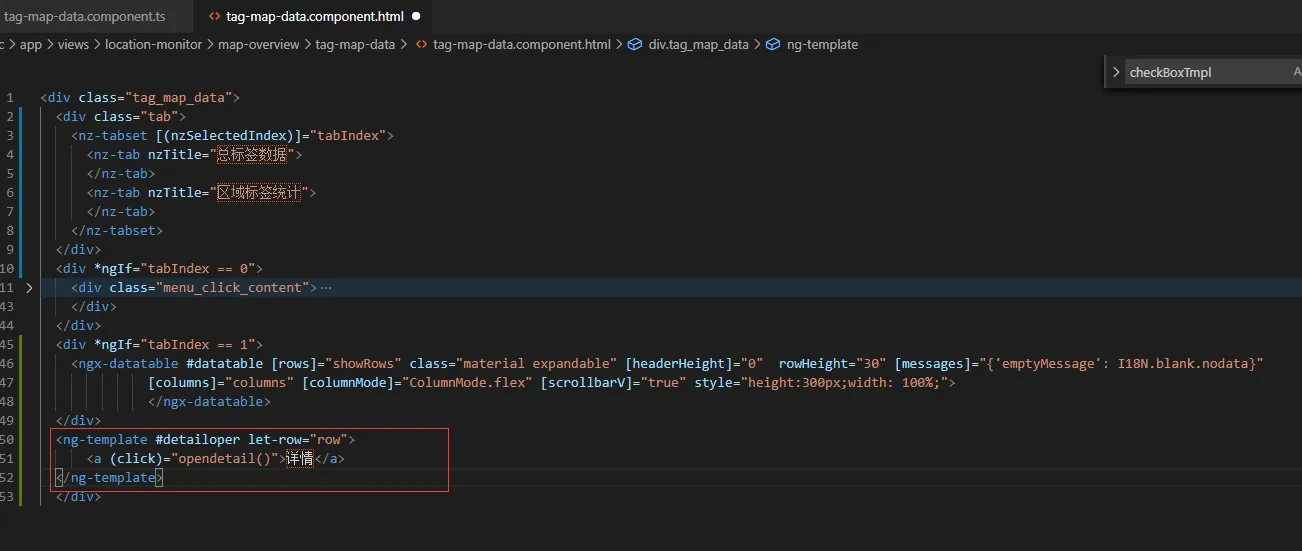Click the unsaved dot on the html tab
The image size is (1302, 551).
click(416, 17)
